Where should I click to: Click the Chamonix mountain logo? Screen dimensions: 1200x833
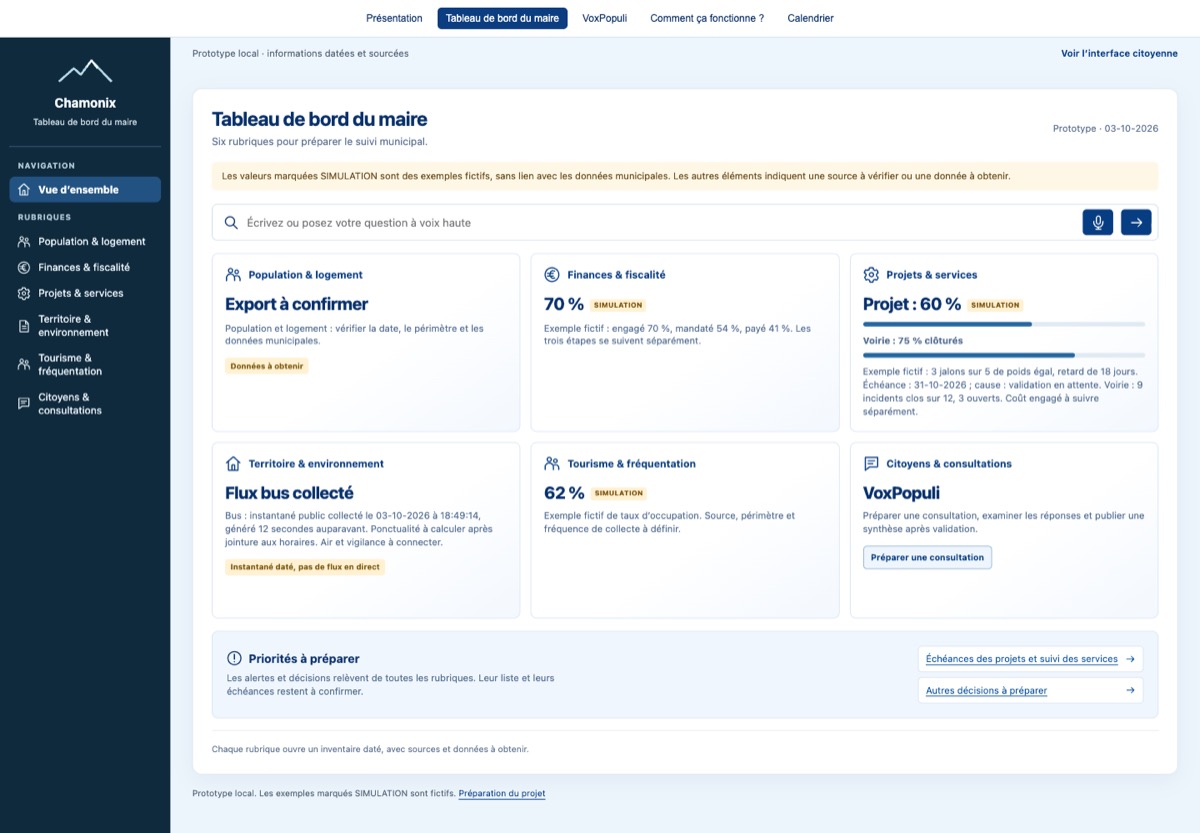coord(85,71)
